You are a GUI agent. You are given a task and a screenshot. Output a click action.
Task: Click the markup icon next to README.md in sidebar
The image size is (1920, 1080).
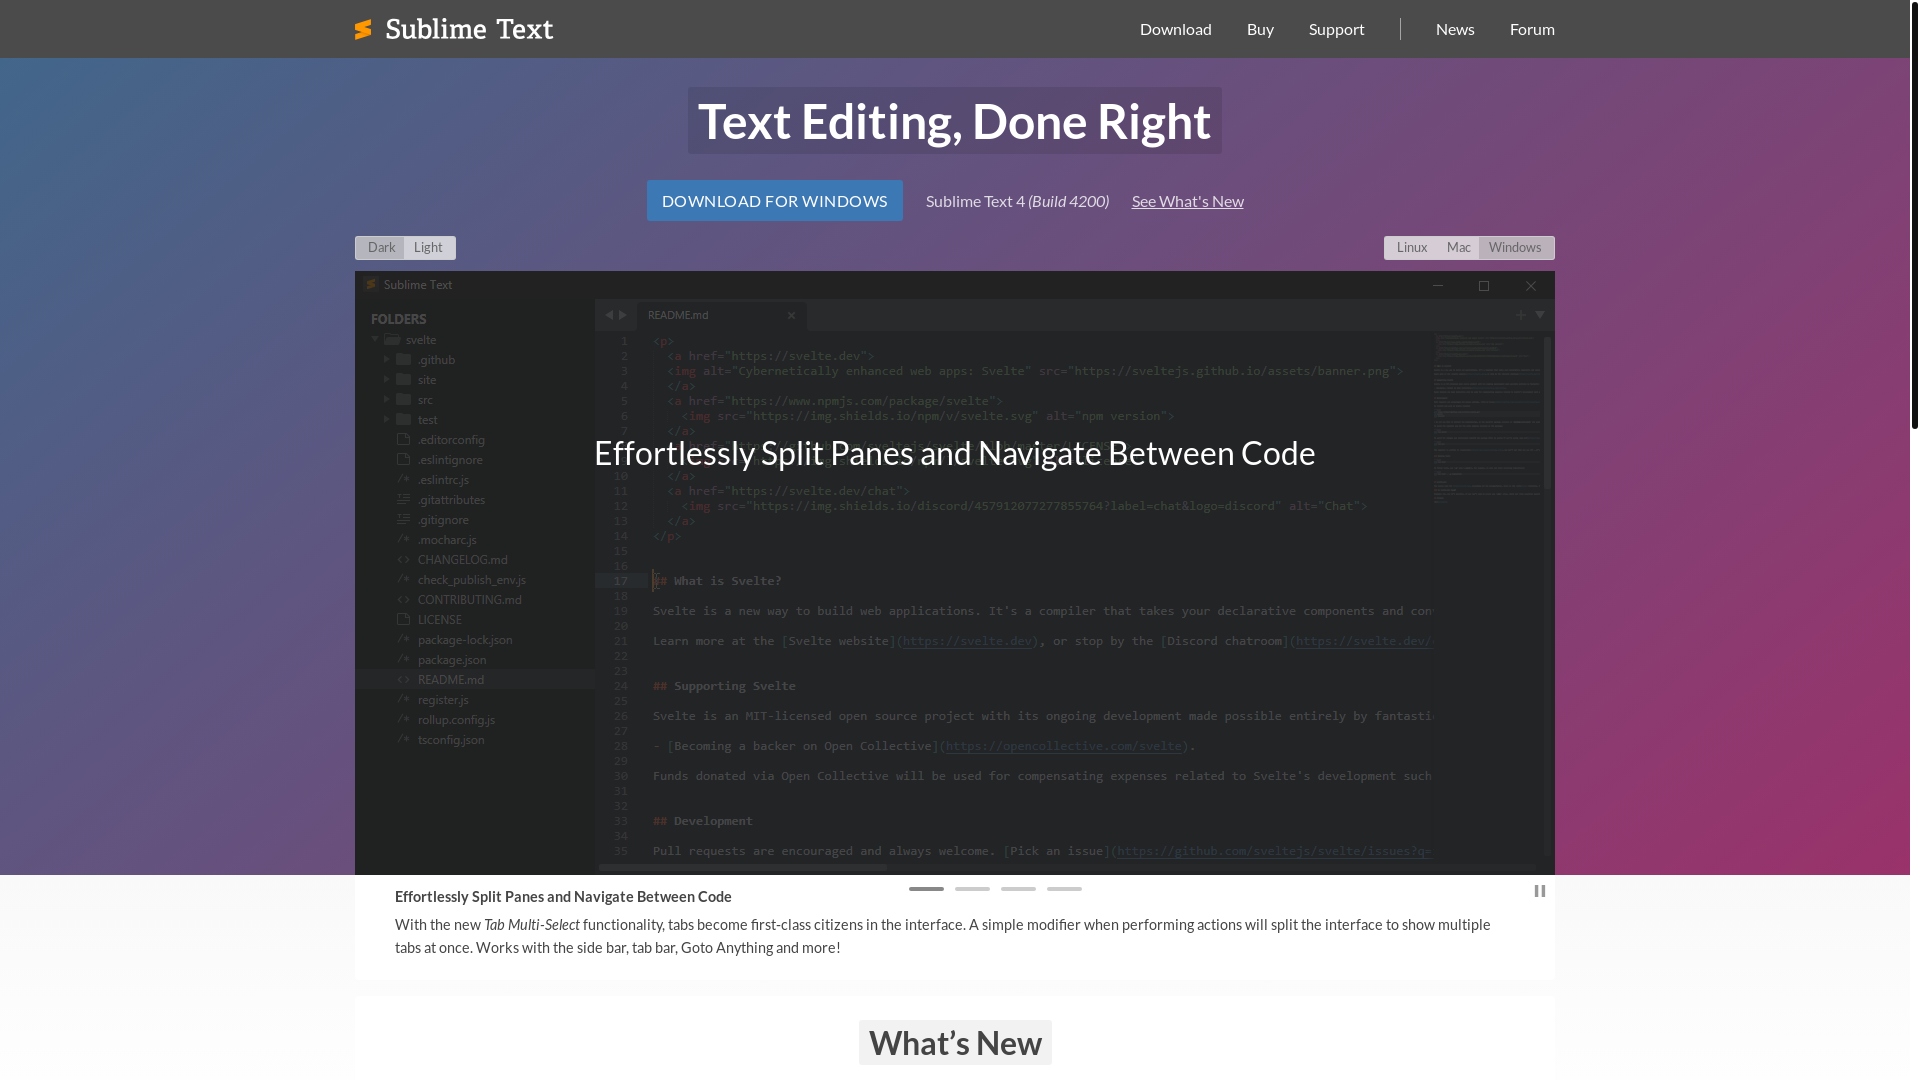(404, 680)
